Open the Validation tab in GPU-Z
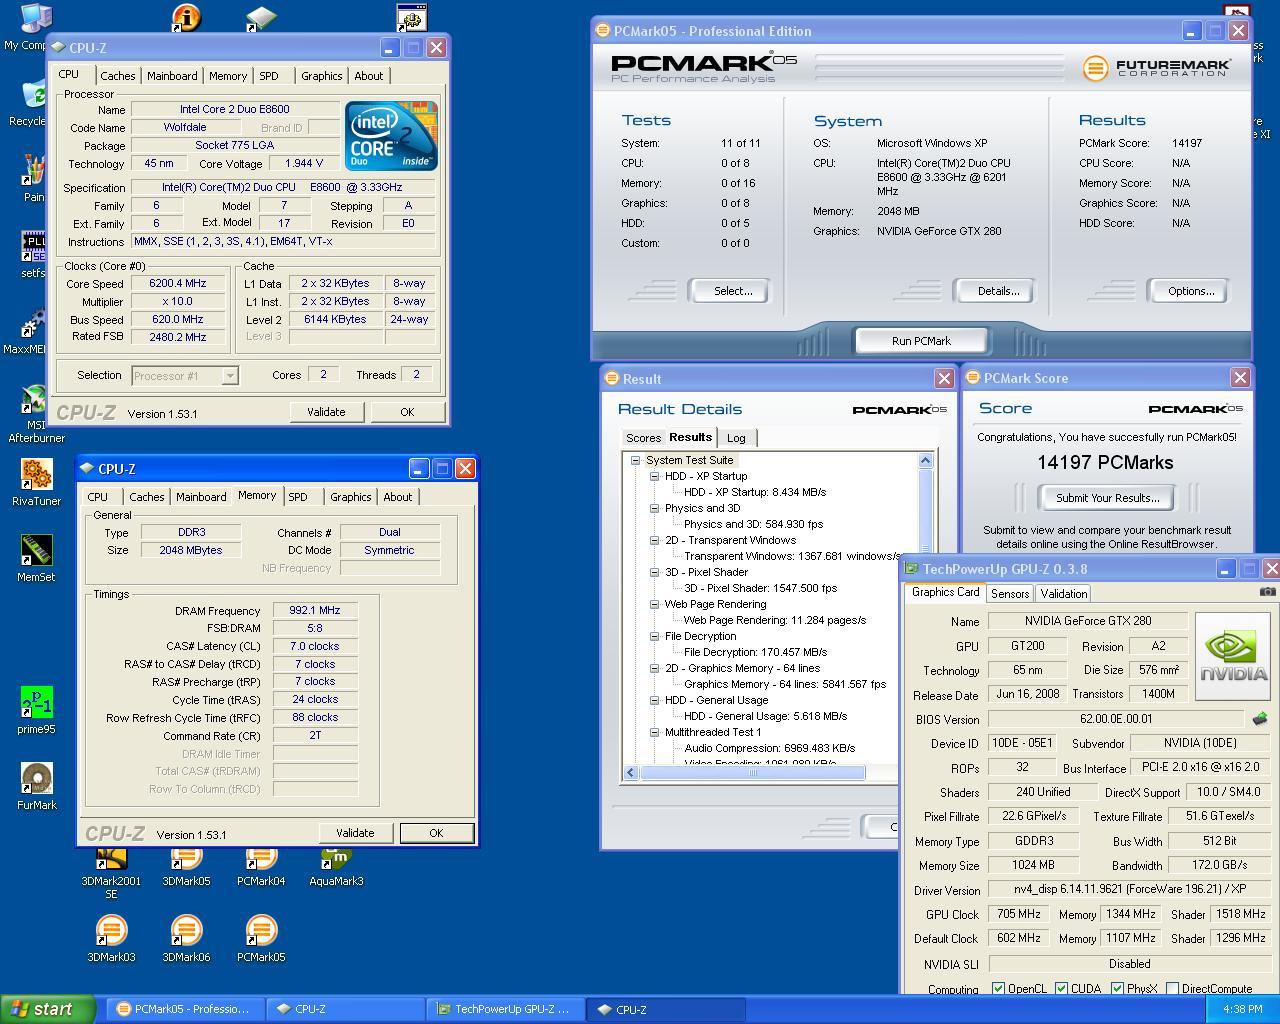Viewport: 1280px width, 1024px height. pos(1064,593)
